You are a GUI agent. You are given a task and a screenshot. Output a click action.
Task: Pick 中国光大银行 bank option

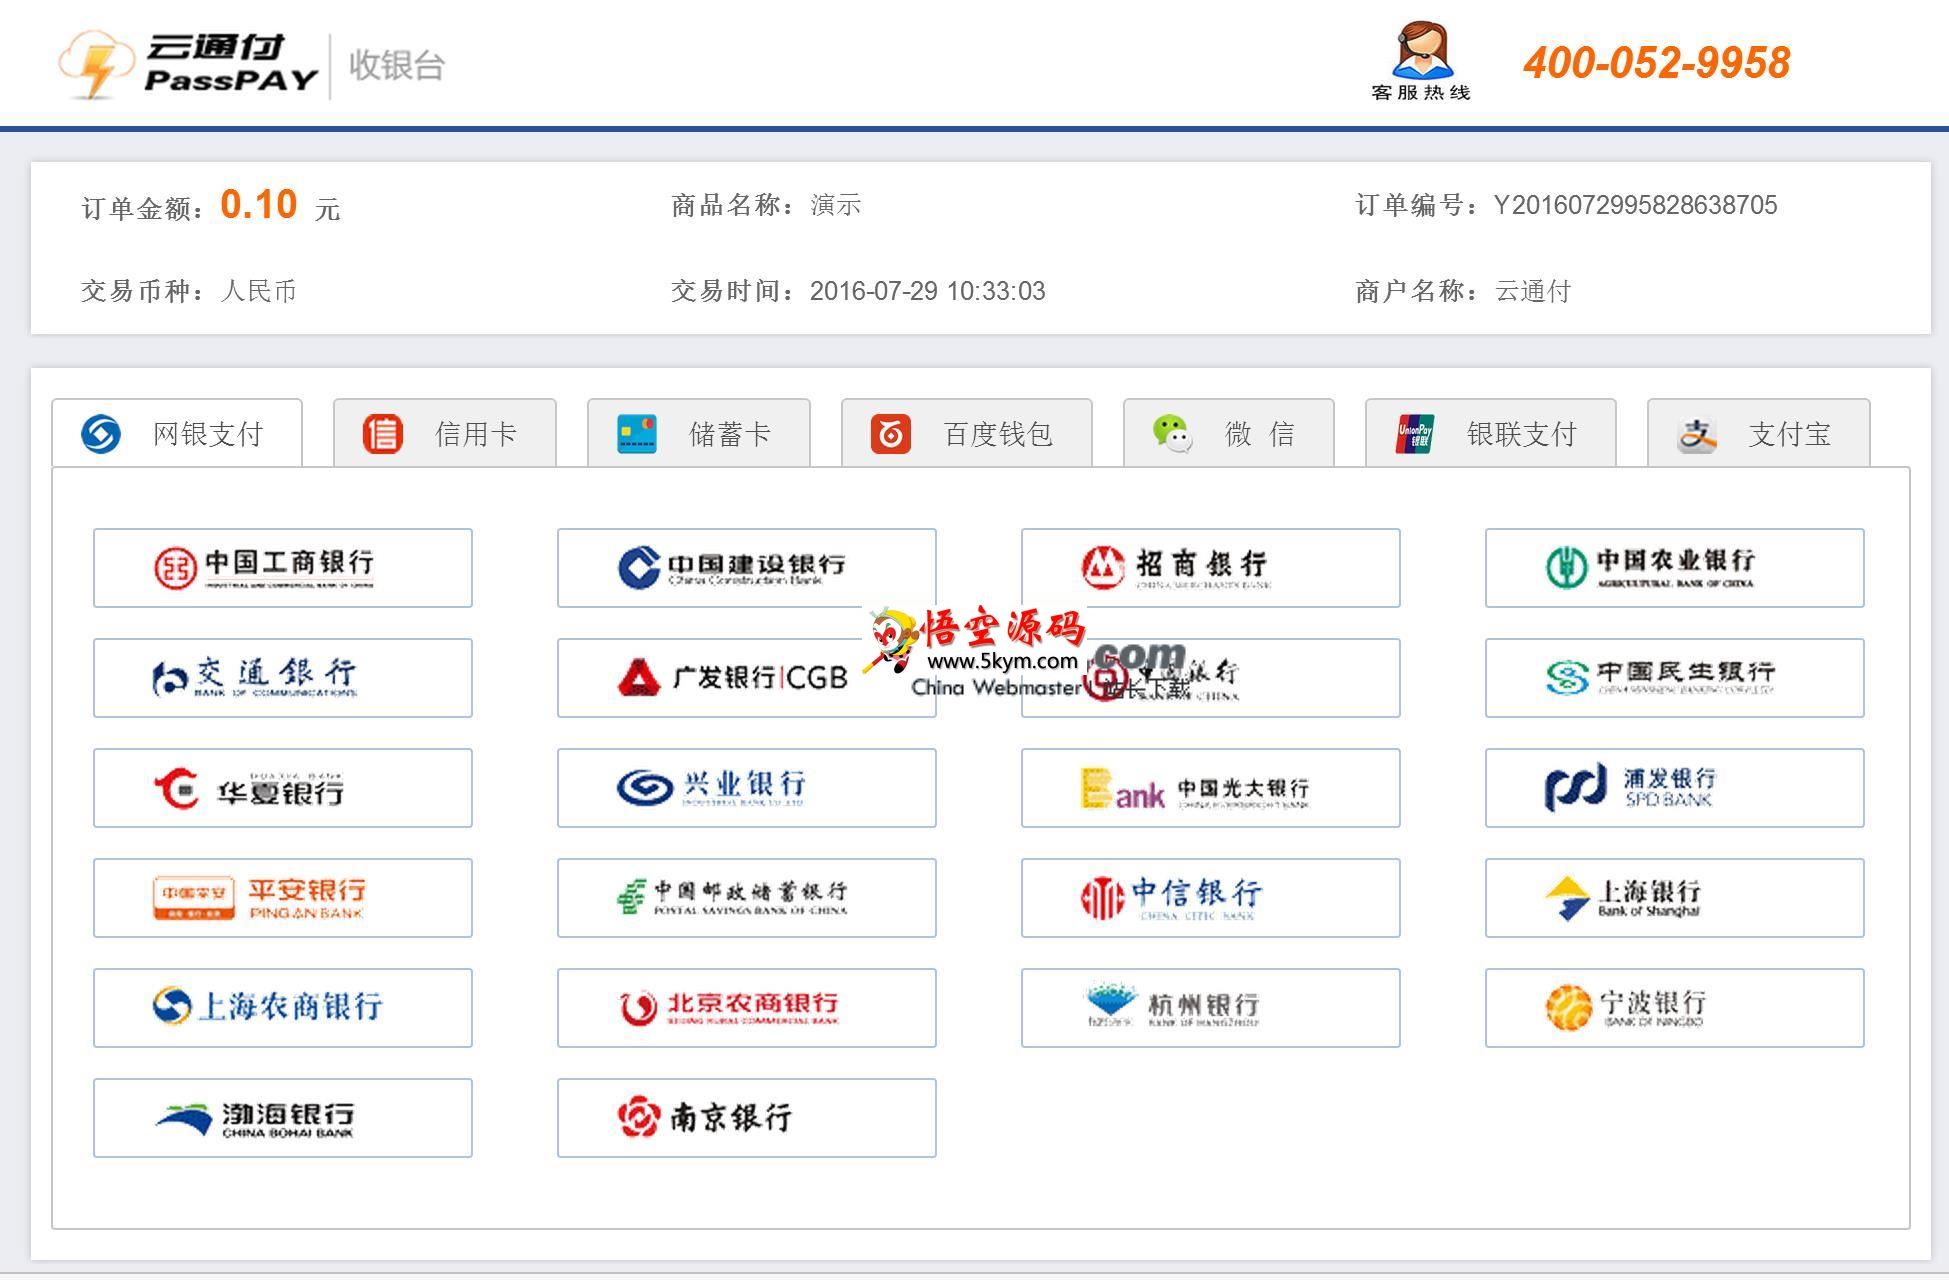(x=1211, y=788)
